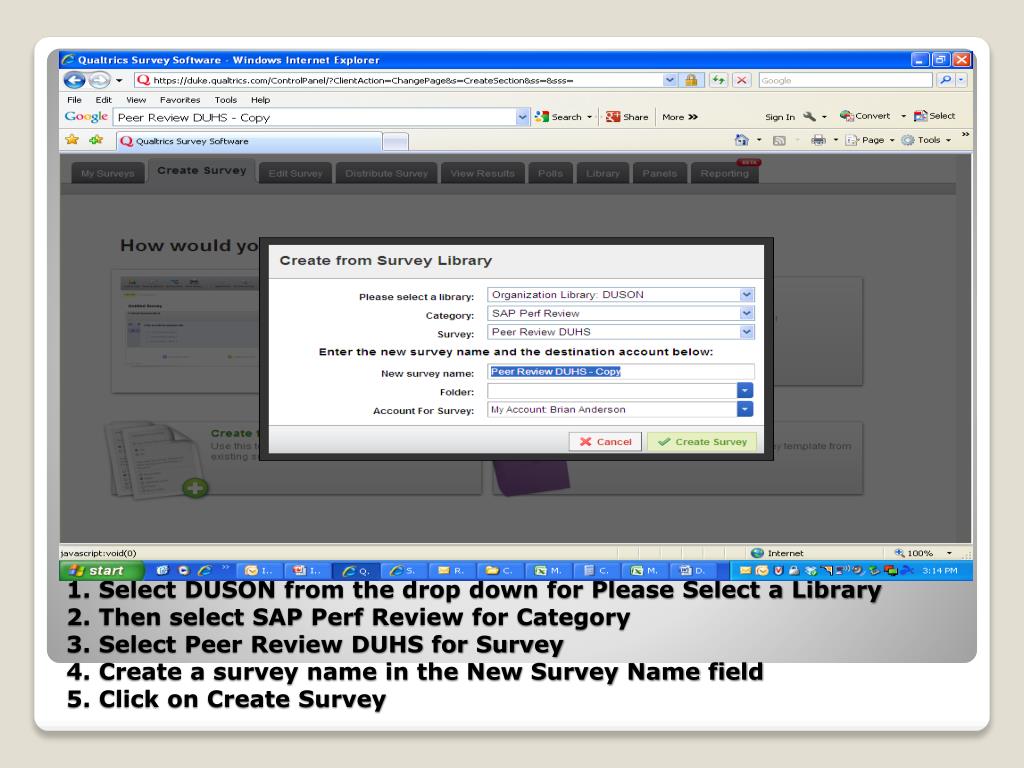This screenshot has height=768, width=1024.
Task: Click the Favorites star icon
Action: pos(72,140)
